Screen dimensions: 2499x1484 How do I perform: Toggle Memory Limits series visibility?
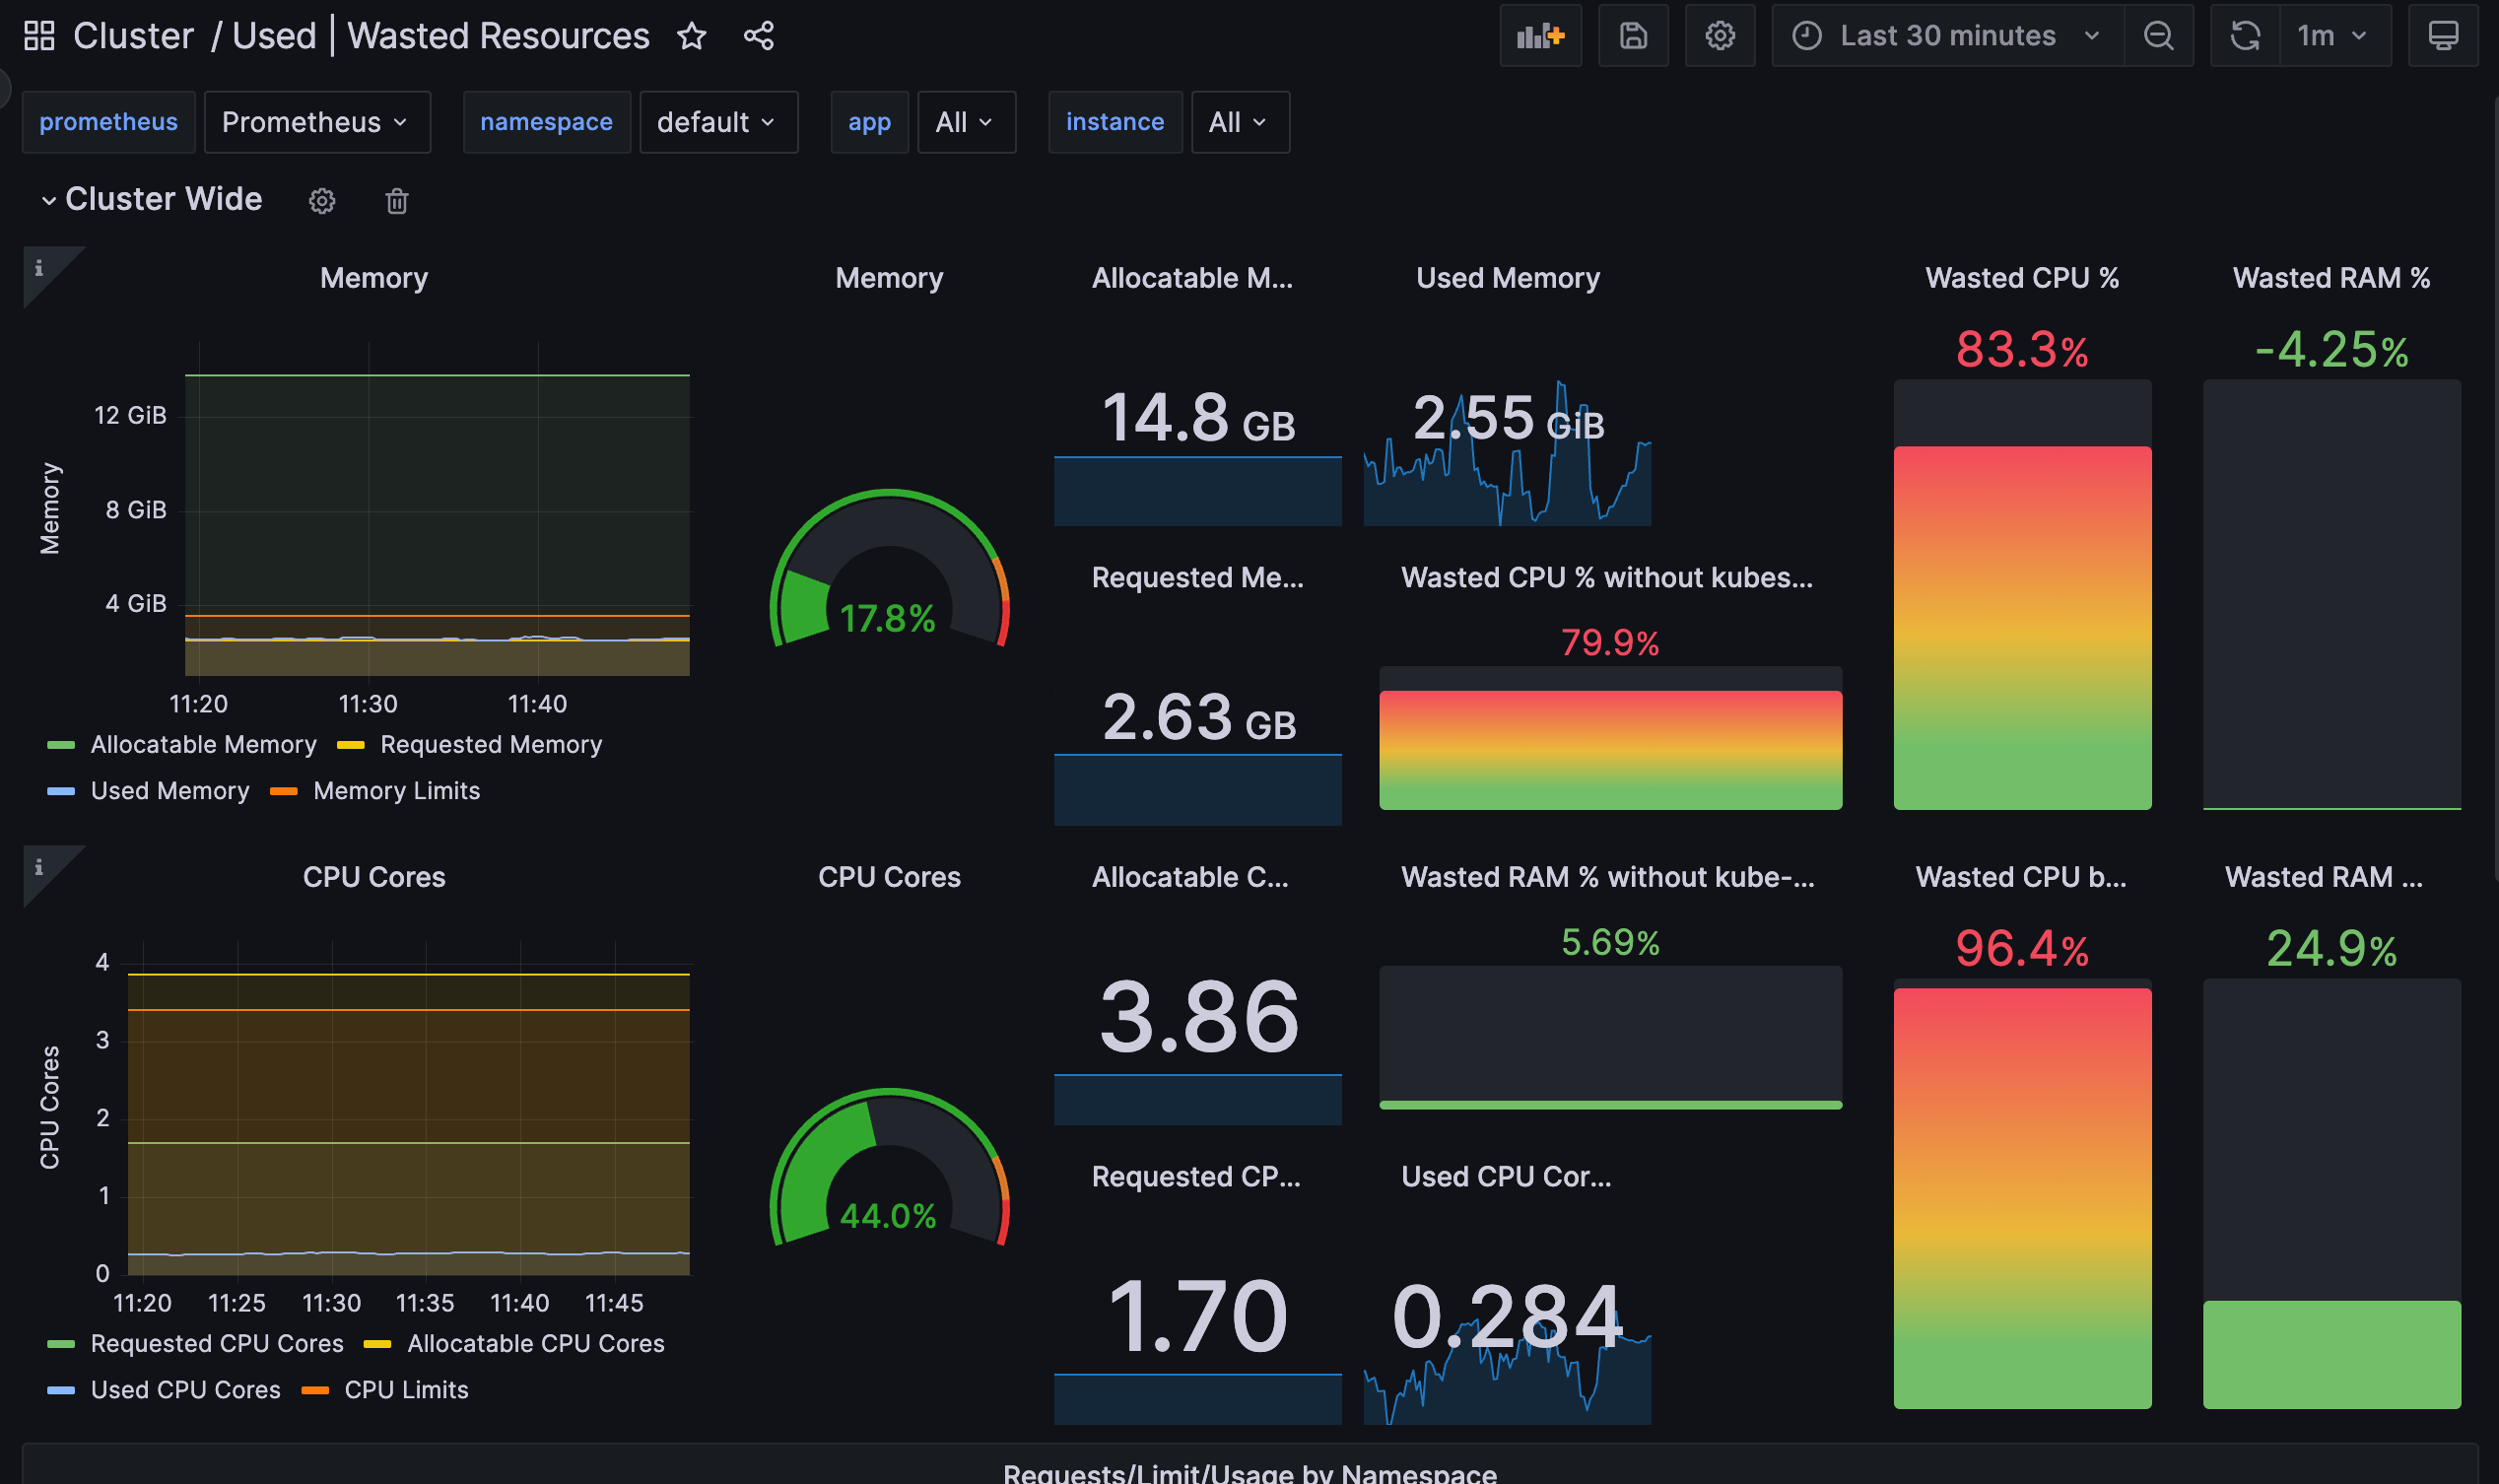point(396,791)
